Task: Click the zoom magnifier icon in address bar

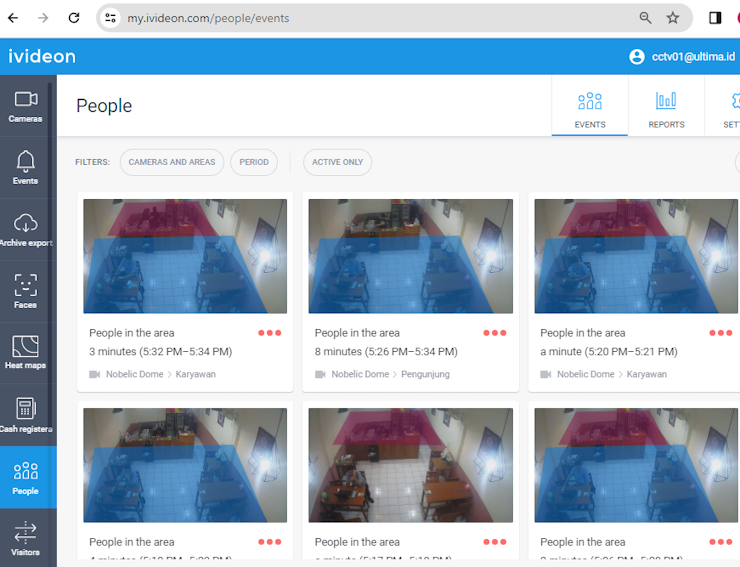Action: pyautogui.click(x=645, y=18)
